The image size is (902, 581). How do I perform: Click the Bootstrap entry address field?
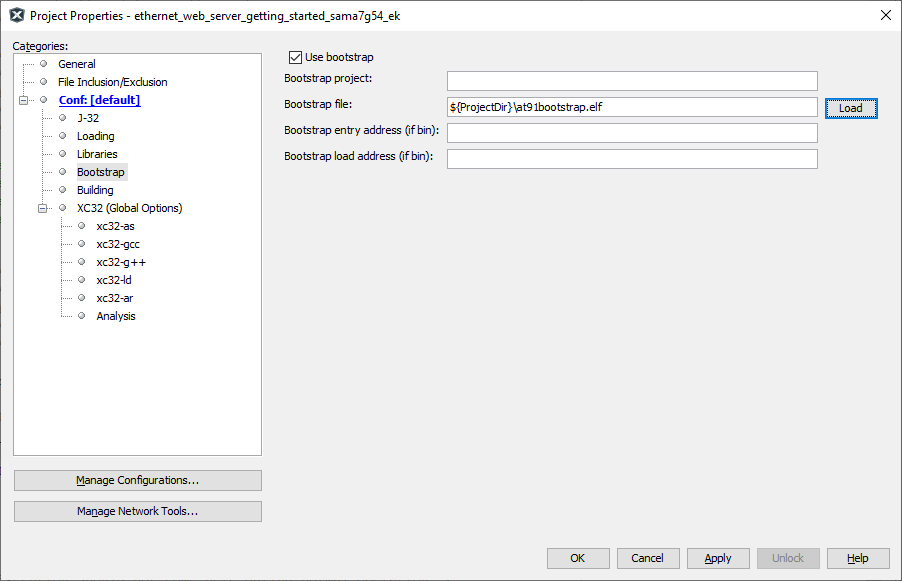coord(632,133)
